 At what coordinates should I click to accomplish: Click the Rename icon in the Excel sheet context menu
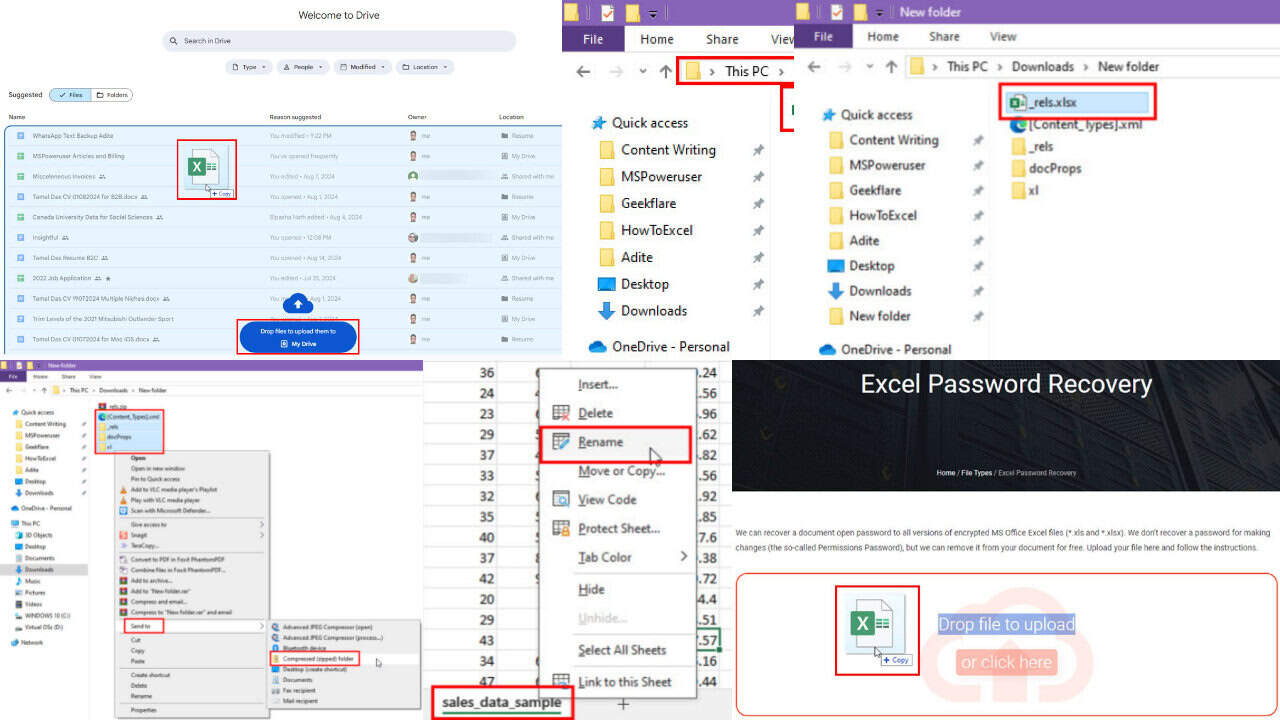click(x=561, y=442)
